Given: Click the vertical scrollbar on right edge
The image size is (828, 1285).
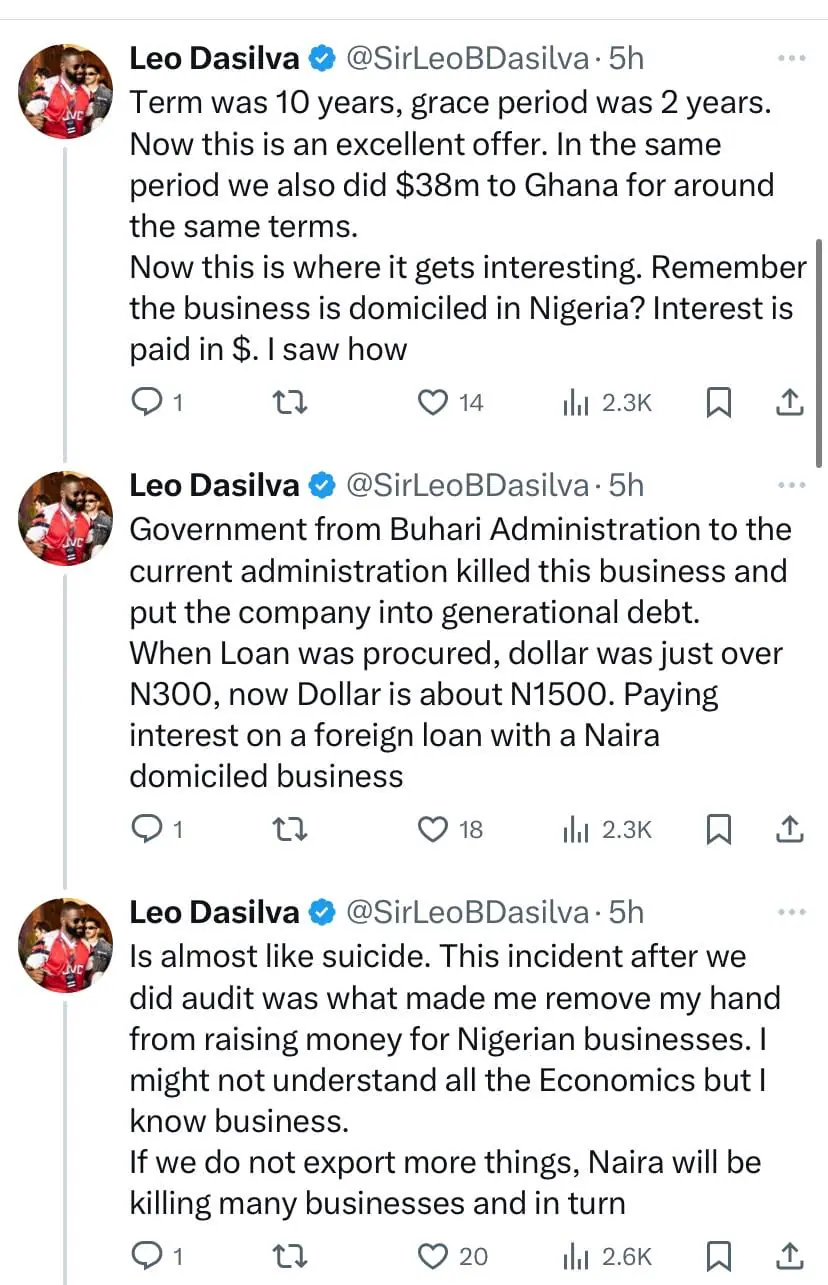Looking at the screenshot, I should tap(820, 340).
